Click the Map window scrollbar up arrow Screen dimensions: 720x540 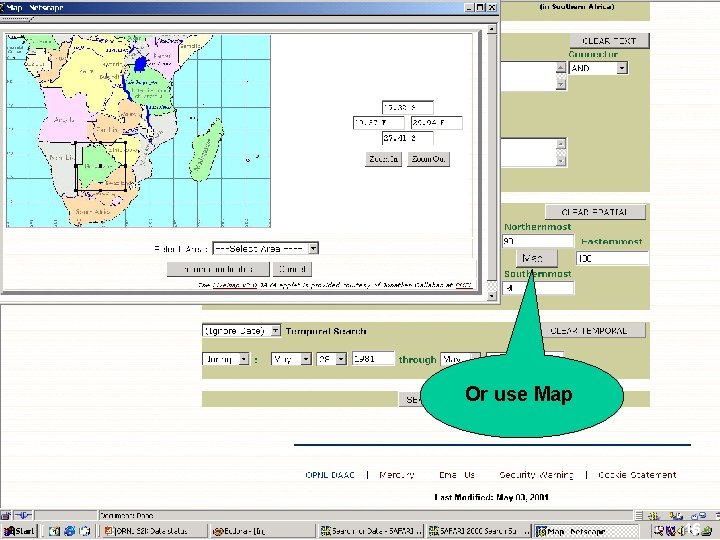pyautogui.click(x=492, y=29)
